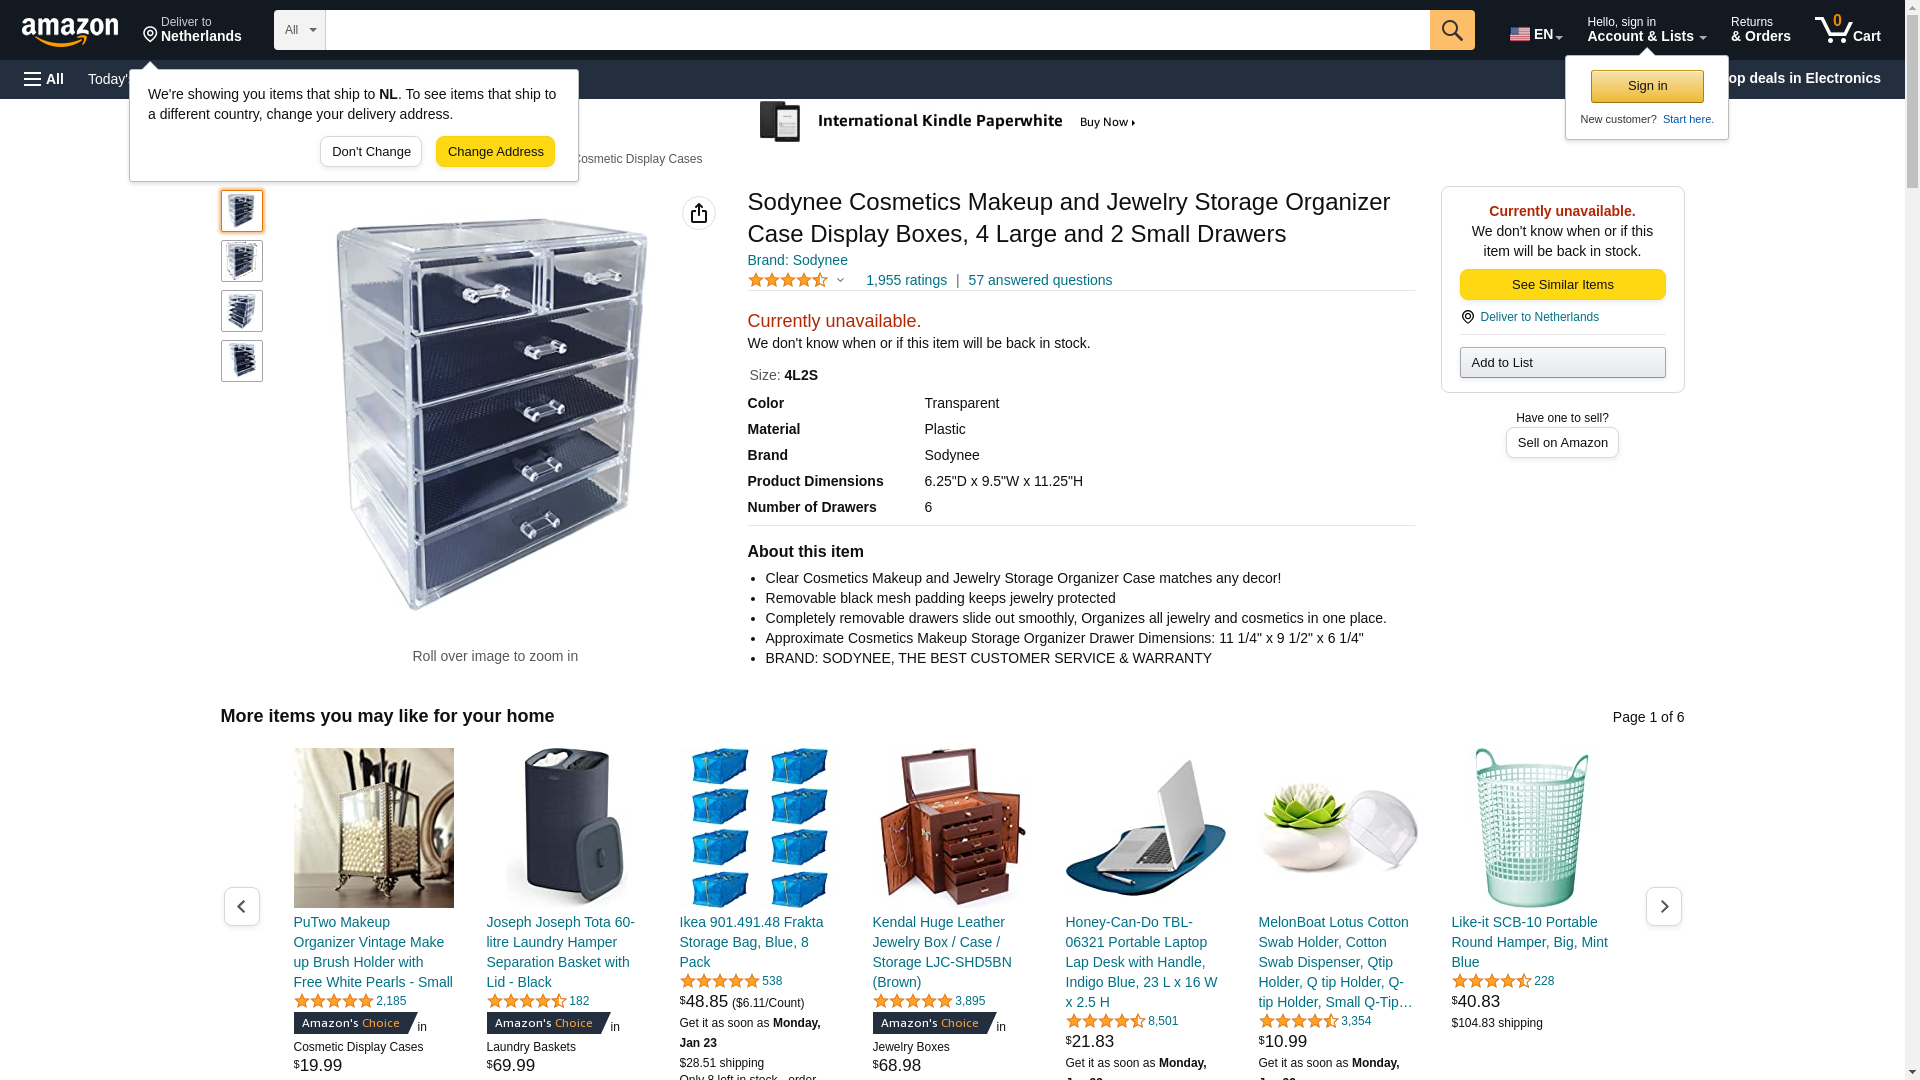This screenshot has height=1080, width=1920.
Task: Select the fourth product thumbnail image
Action: pos(242,361)
